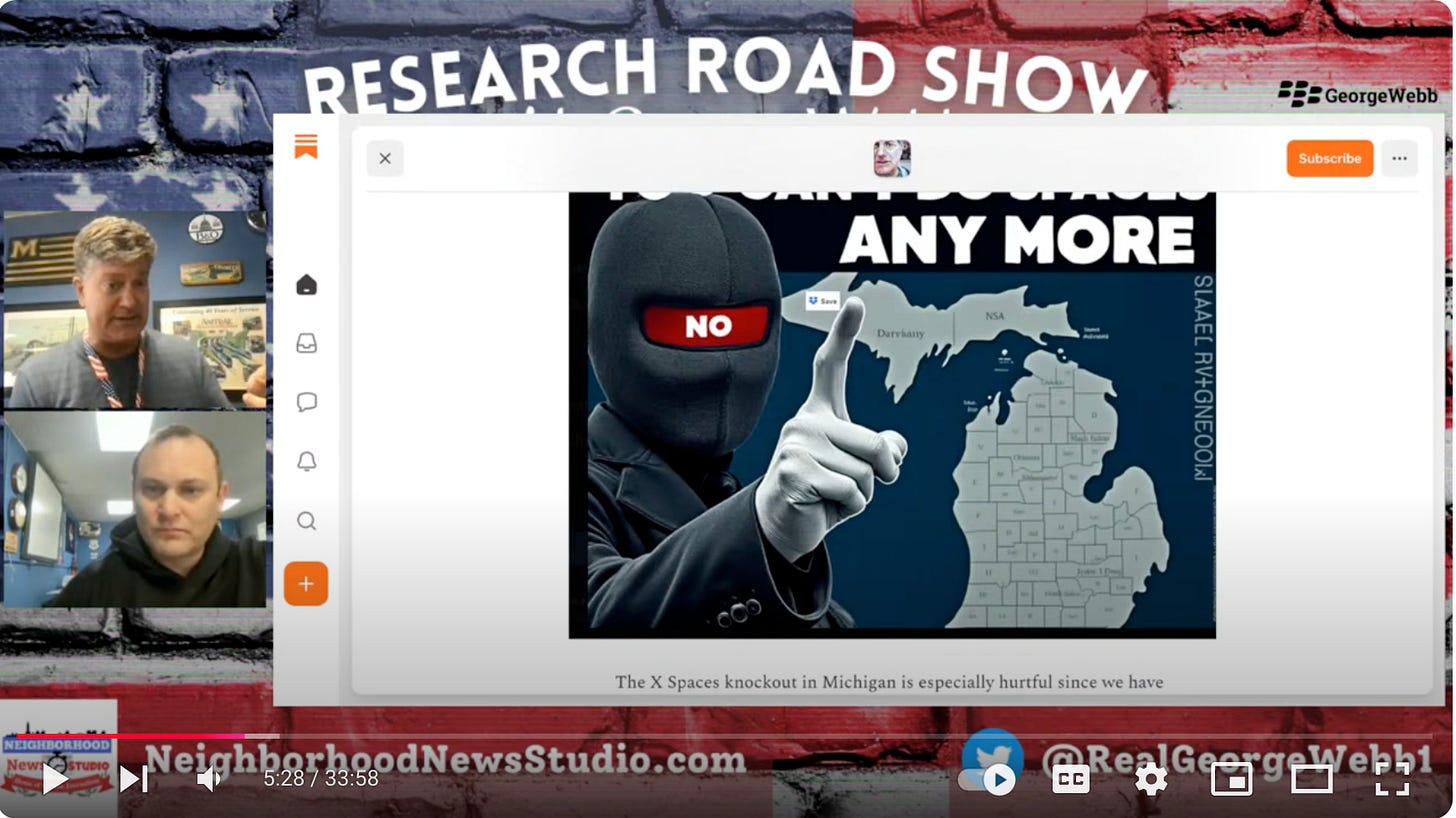The width and height of the screenshot is (1456, 818).
Task: Play the video
Action: tap(54, 778)
